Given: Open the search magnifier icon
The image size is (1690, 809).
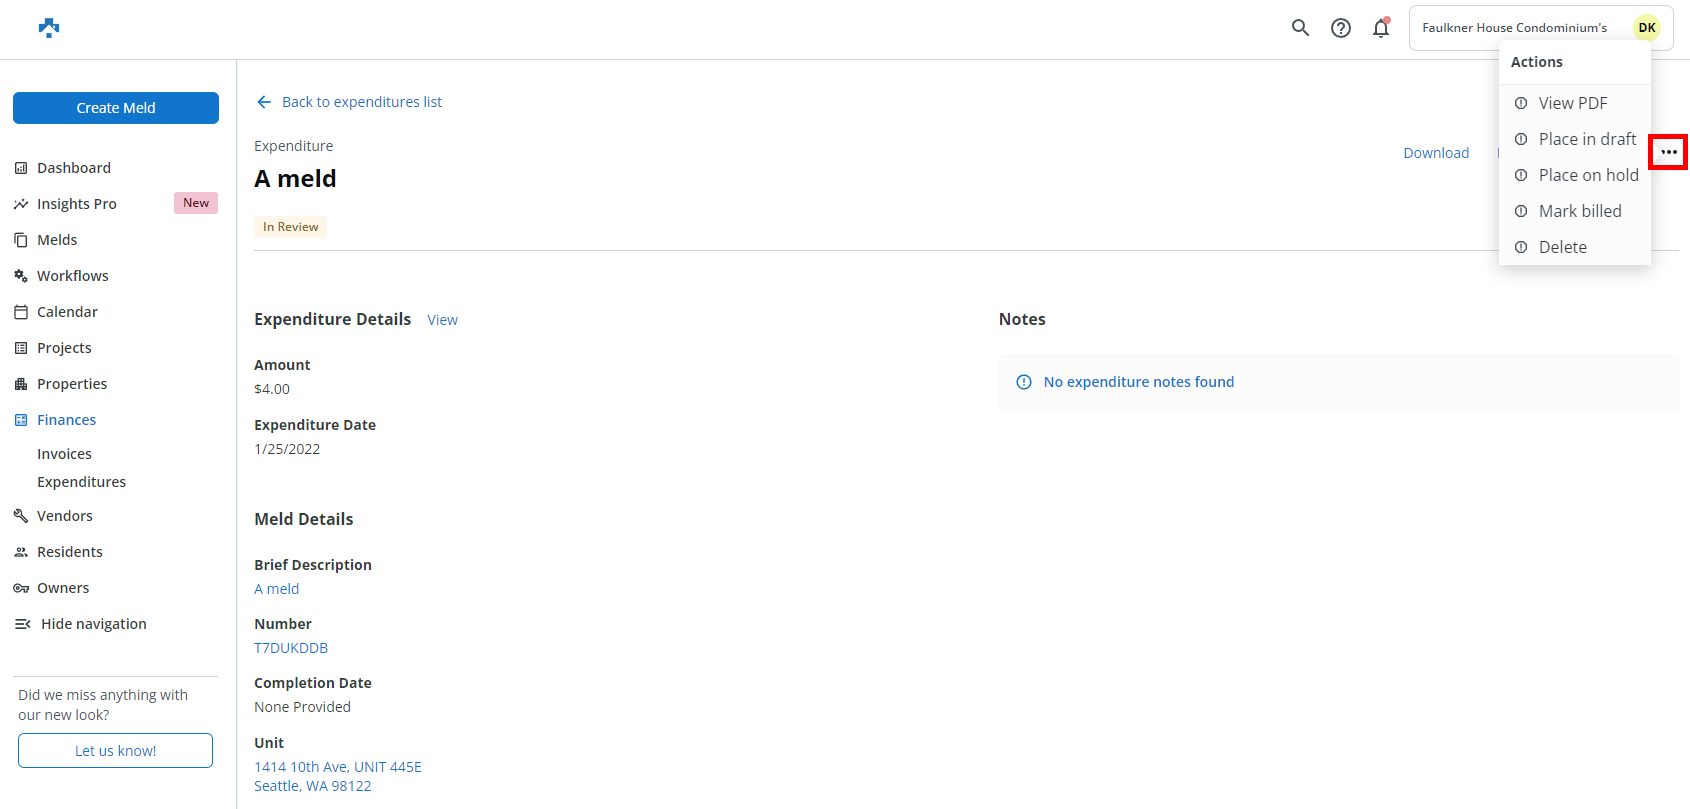Looking at the screenshot, I should pyautogui.click(x=1300, y=28).
